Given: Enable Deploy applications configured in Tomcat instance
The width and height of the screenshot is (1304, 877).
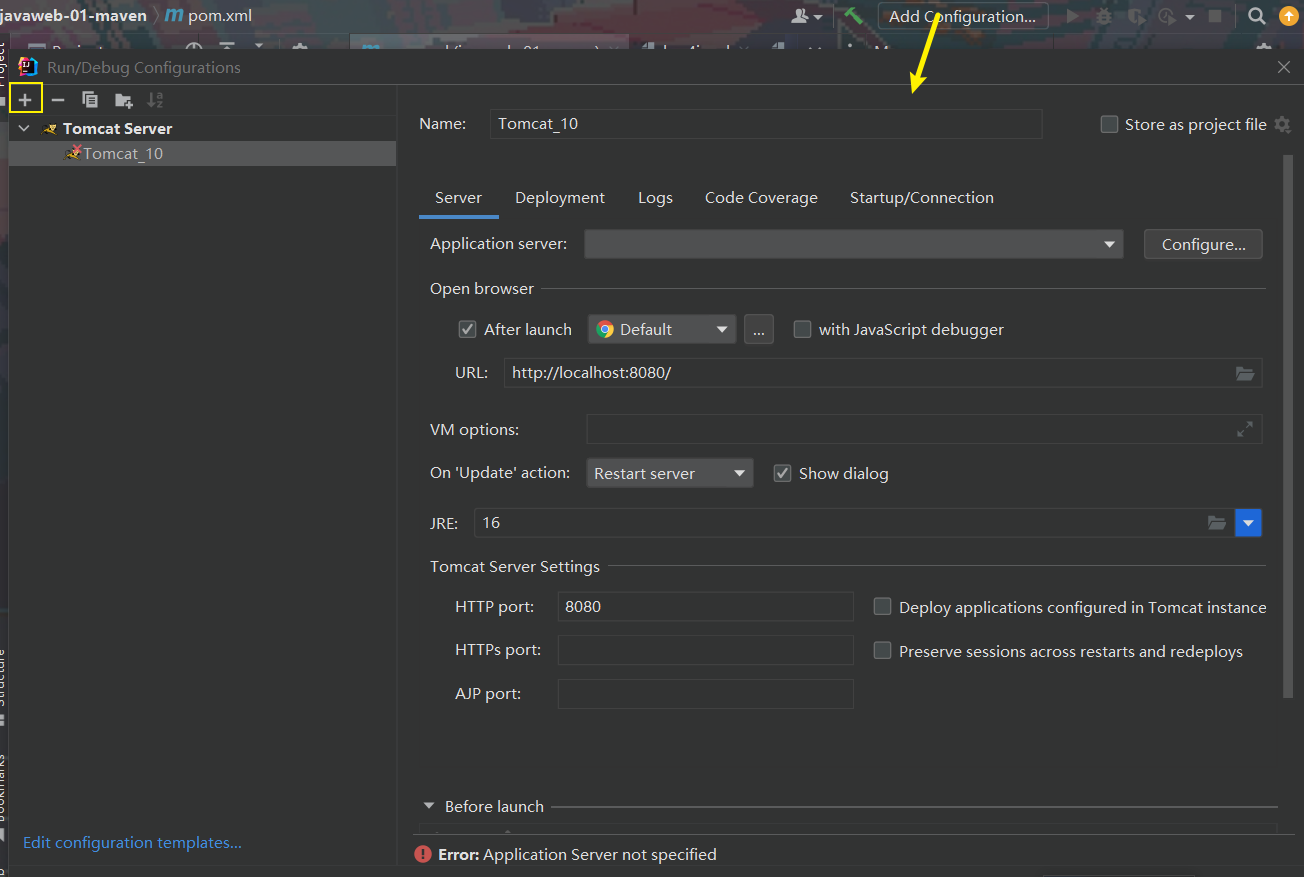Looking at the screenshot, I should pos(882,607).
